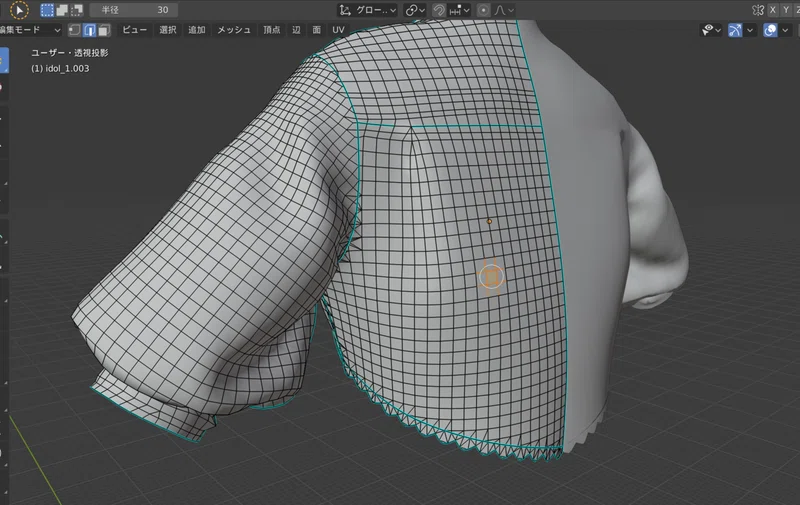Open the 追加 menu
The image size is (800, 505).
[196, 30]
